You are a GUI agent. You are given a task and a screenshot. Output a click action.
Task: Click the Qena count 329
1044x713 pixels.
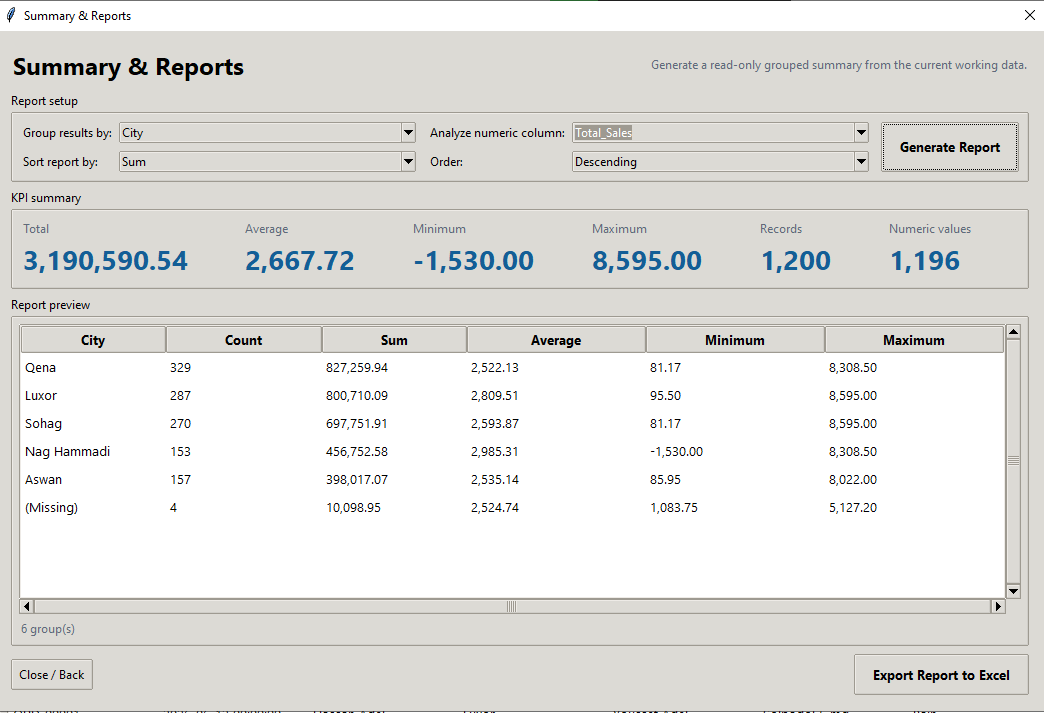pos(180,367)
